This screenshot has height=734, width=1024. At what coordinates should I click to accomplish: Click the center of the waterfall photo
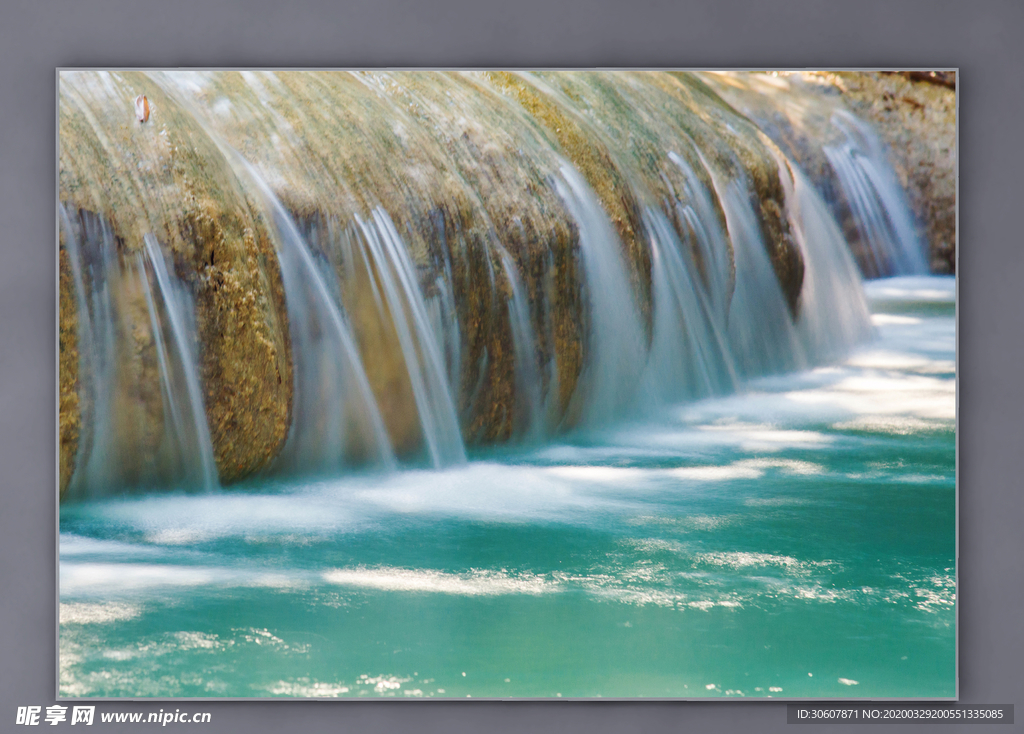point(507,384)
